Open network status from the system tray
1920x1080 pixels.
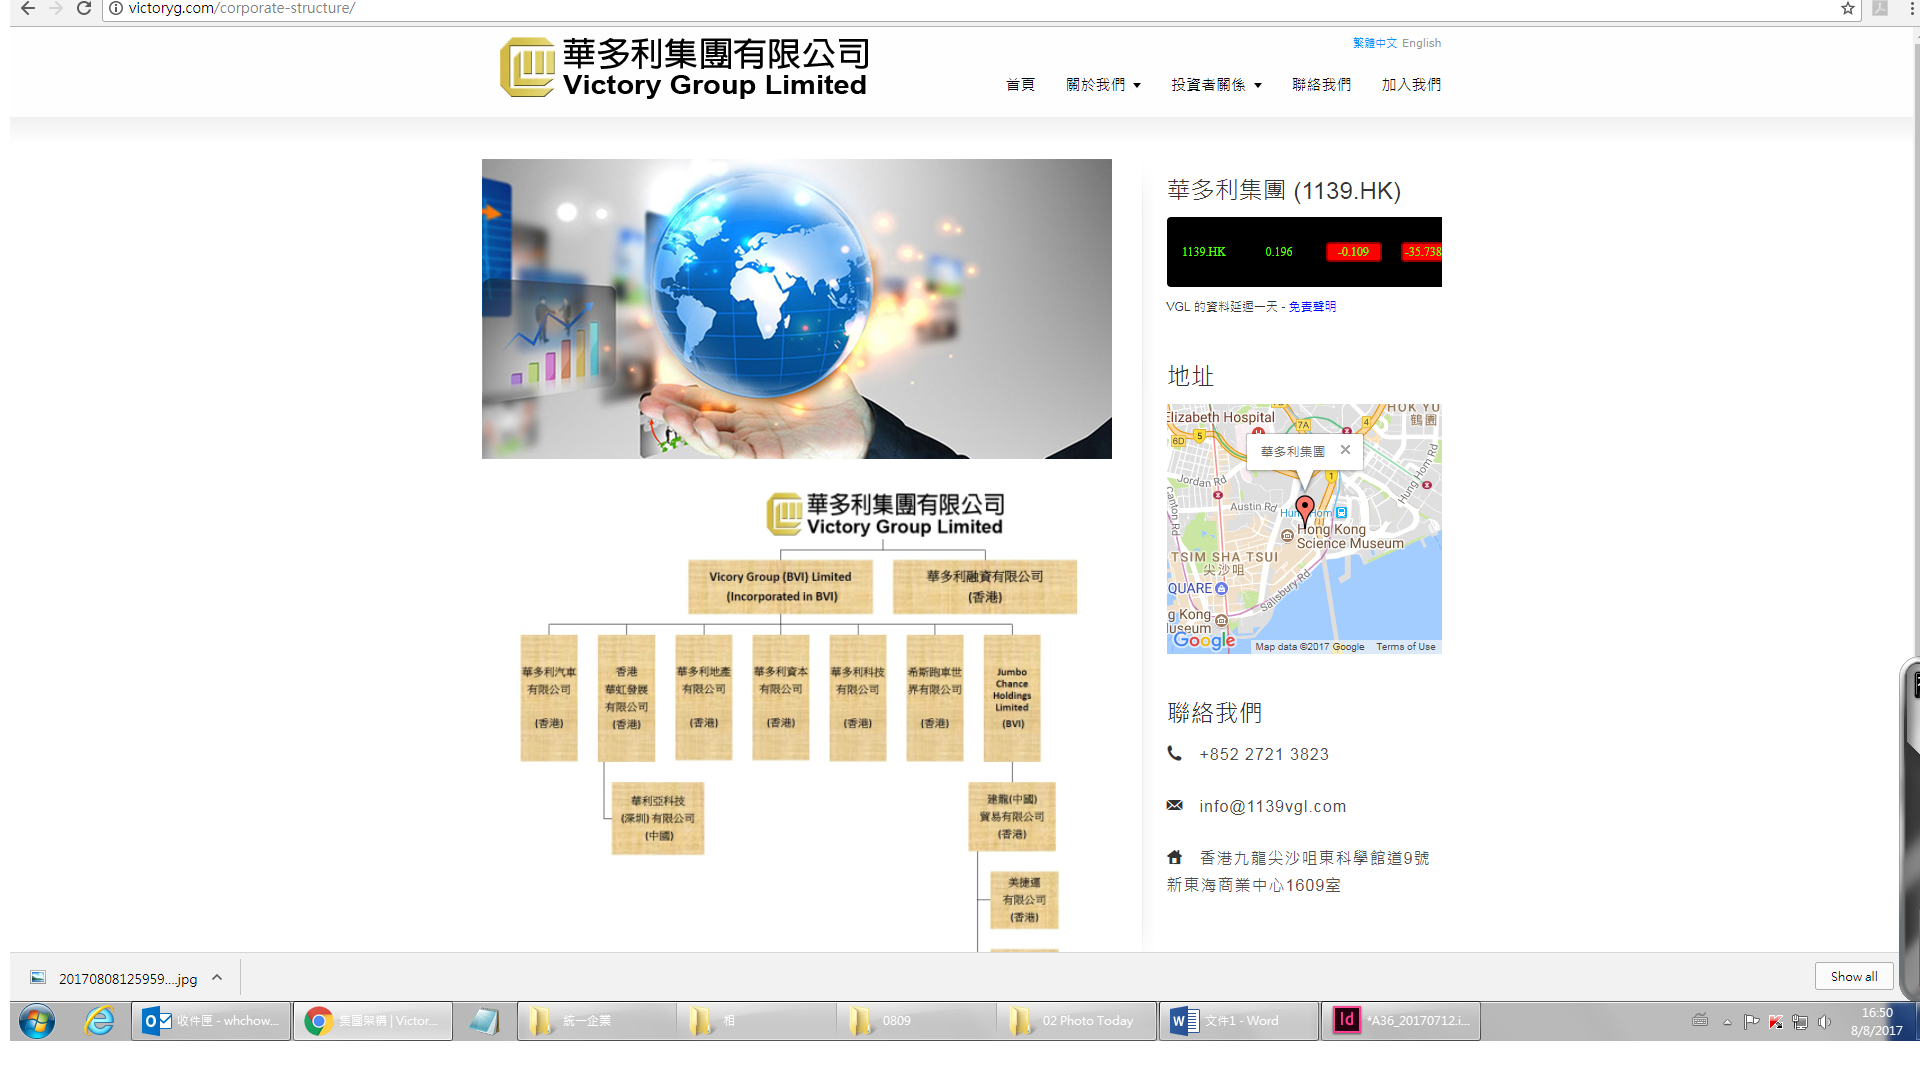point(1801,1021)
